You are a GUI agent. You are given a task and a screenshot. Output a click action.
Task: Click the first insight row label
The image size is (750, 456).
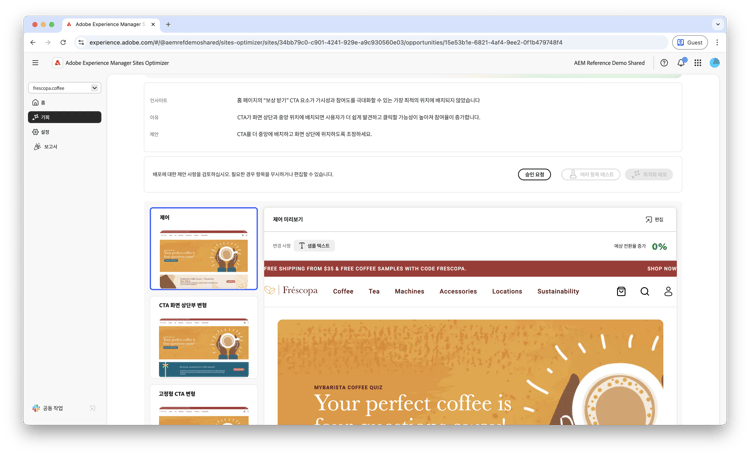[158, 100]
